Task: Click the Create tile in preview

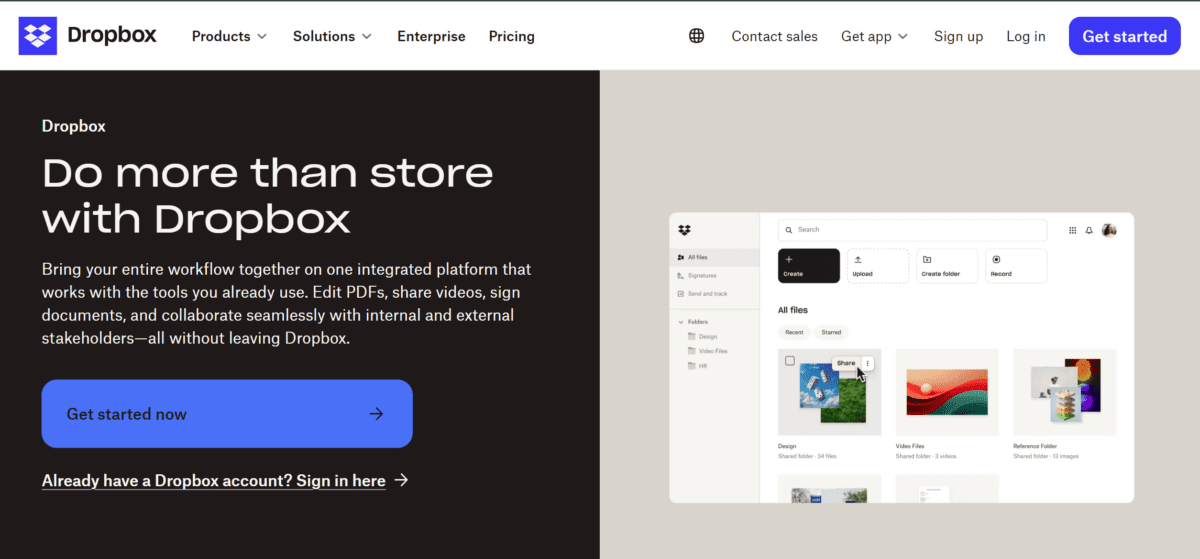Action: 809,266
